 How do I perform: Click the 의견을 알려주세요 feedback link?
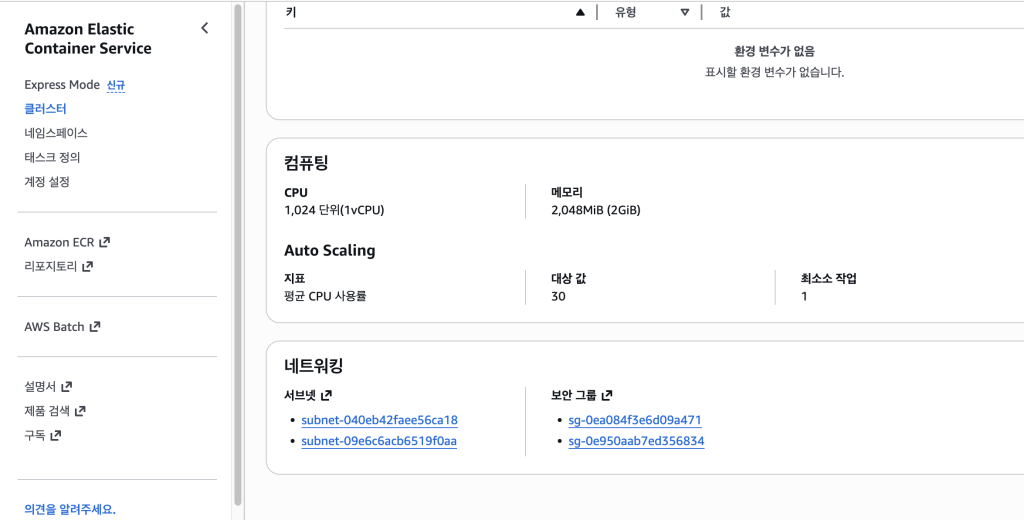pos(70,509)
